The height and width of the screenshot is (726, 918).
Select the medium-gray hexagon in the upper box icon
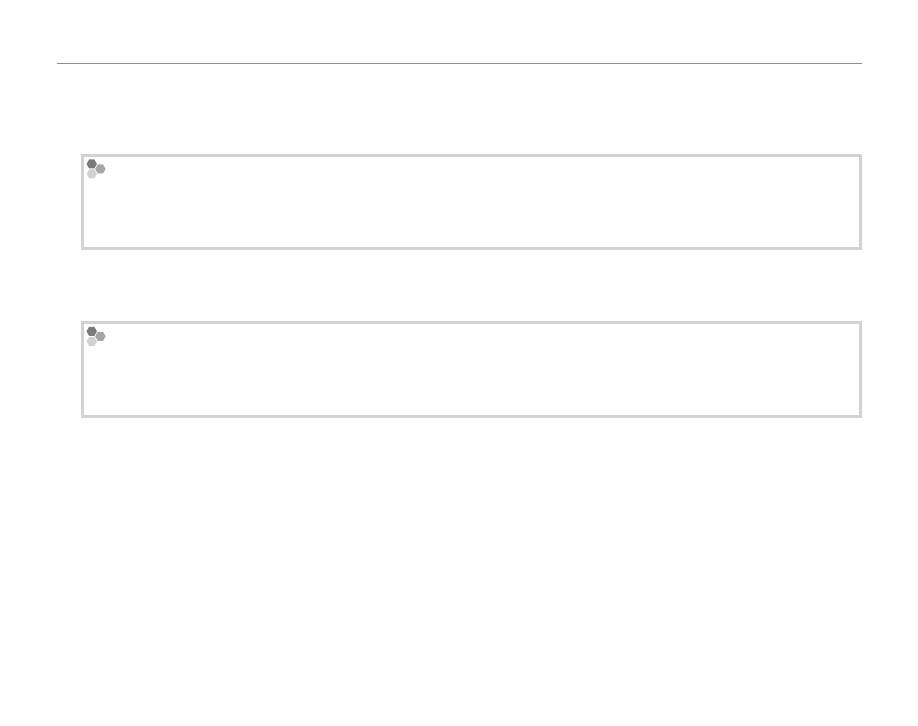(100, 169)
